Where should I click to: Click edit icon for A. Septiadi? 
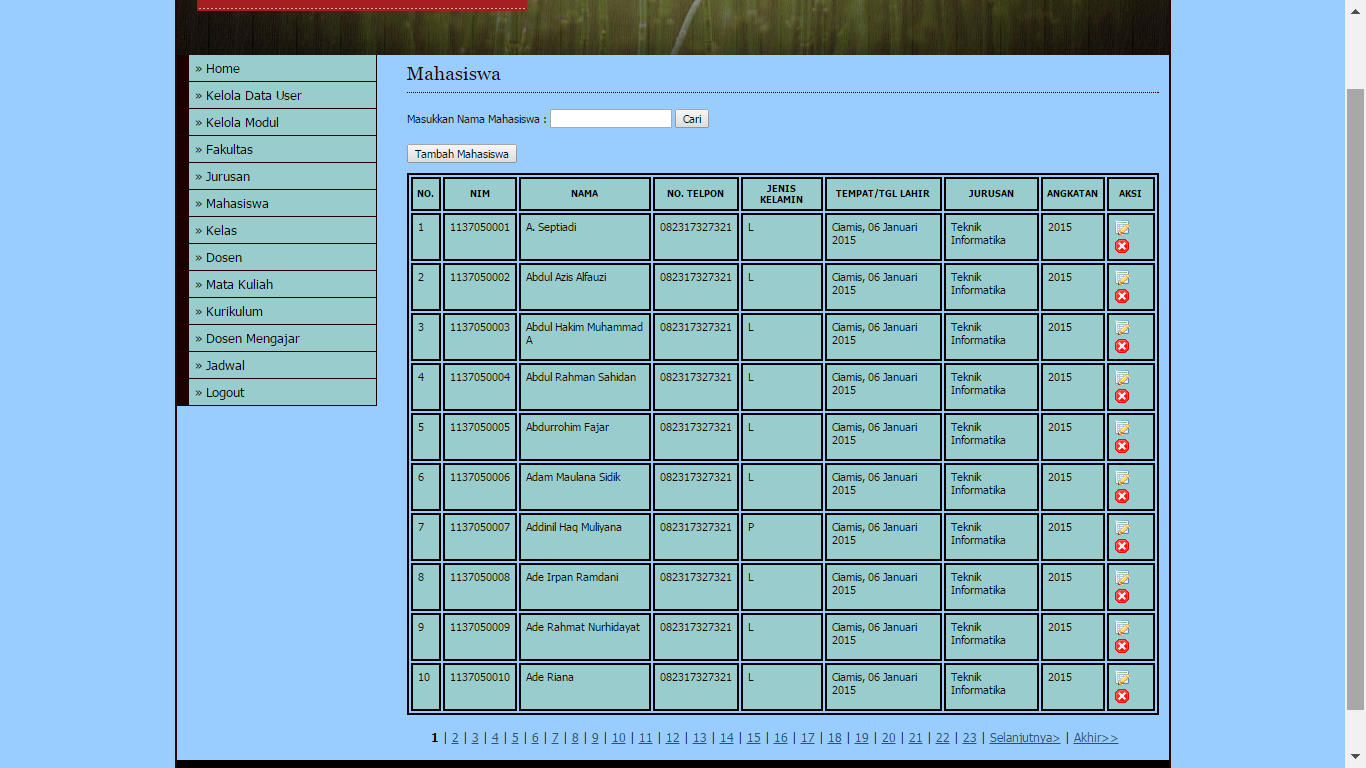[x=1122, y=228]
